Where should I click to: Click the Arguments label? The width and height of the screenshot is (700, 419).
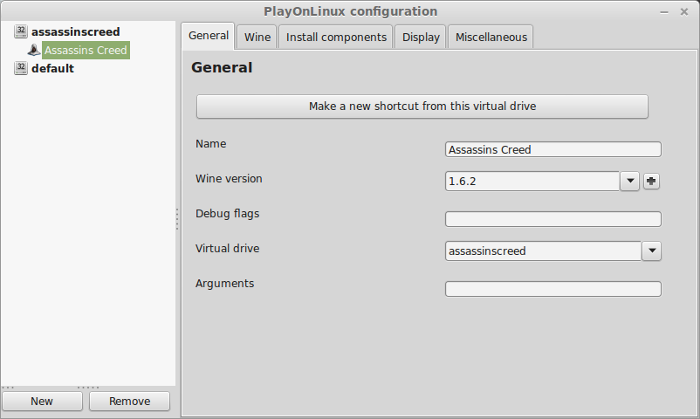(x=225, y=284)
